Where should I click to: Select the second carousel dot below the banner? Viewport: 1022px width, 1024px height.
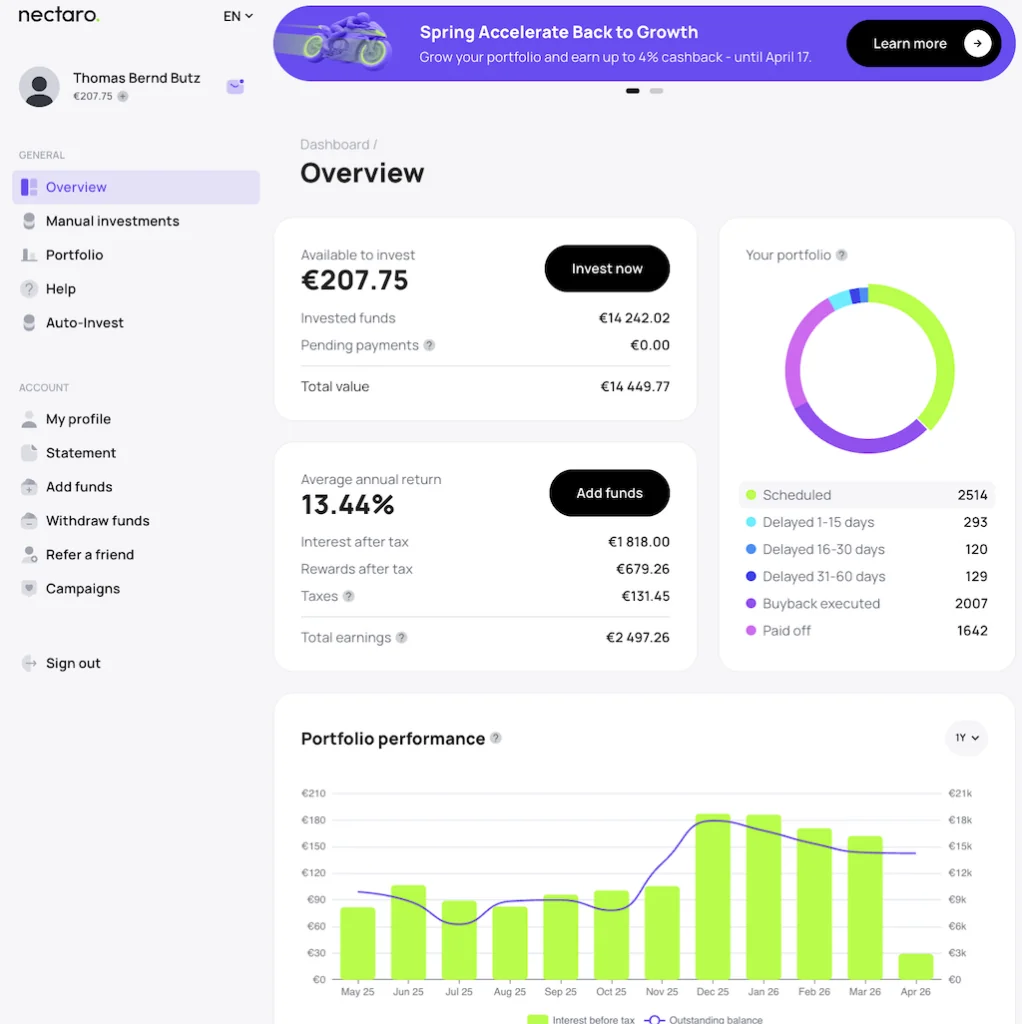[x=656, y=90]
